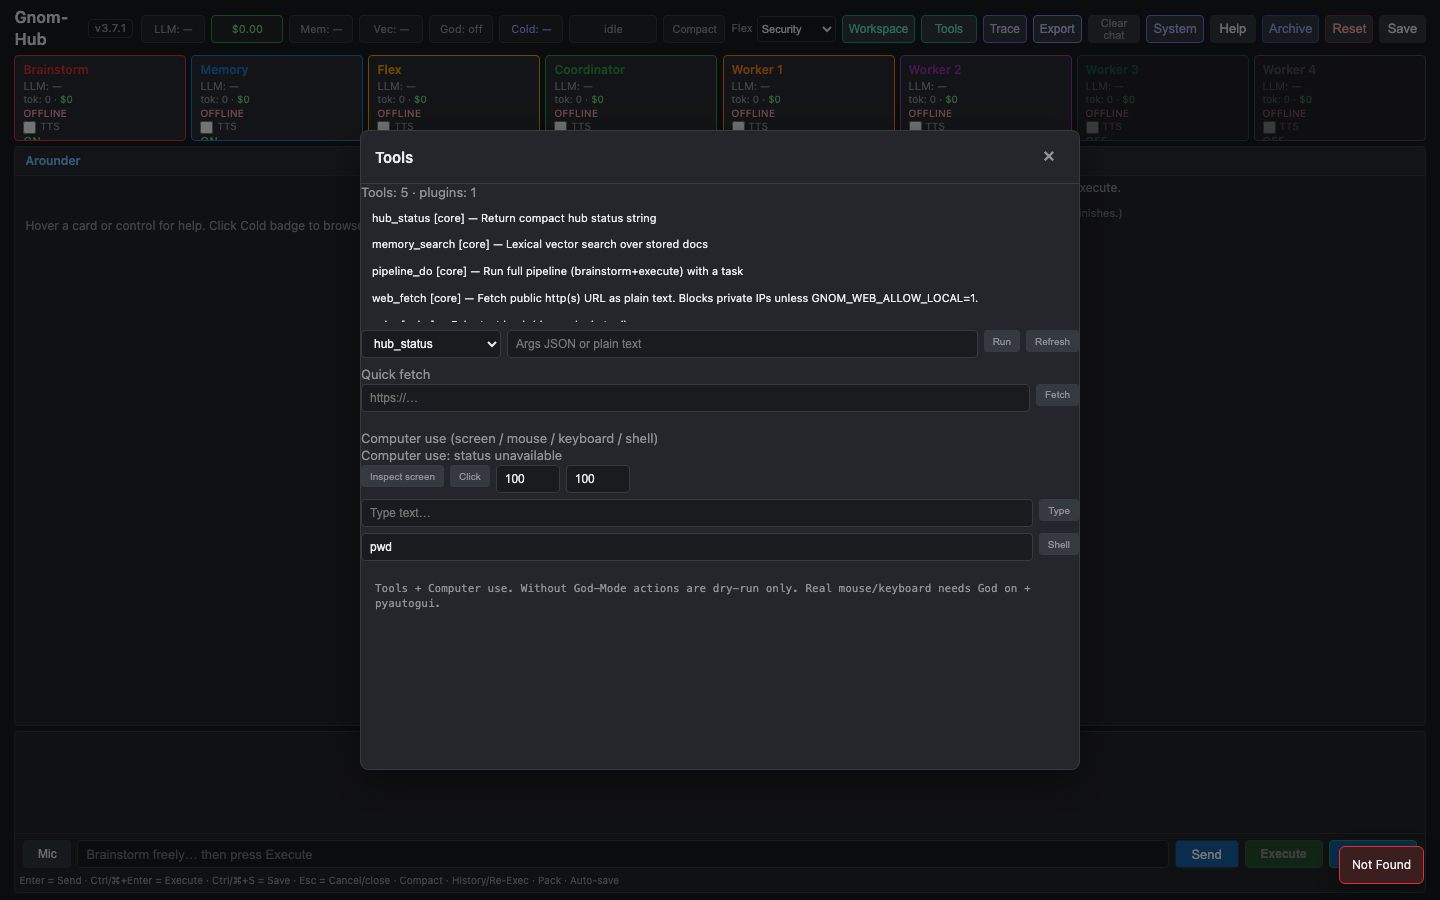The image size is (1440, 900).
Task: Select the Worker 4 agent card
Action: pyautogui.click(x=1339, y=97)
